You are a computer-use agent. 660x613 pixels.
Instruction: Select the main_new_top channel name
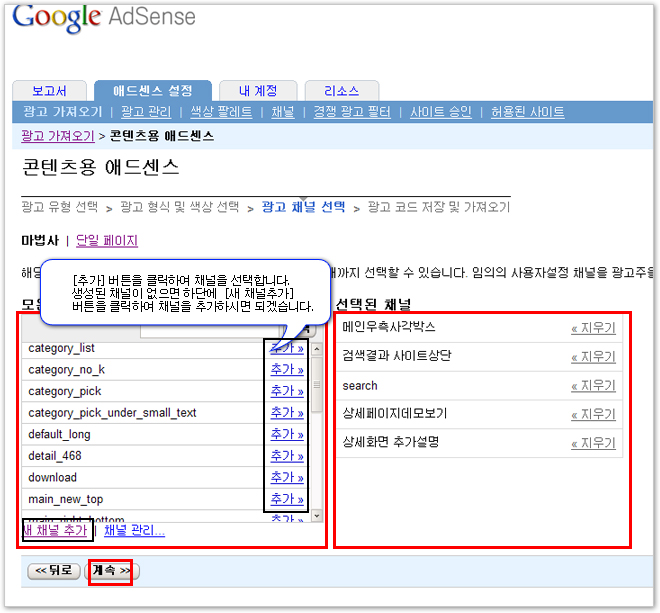(x=66, y=499)
